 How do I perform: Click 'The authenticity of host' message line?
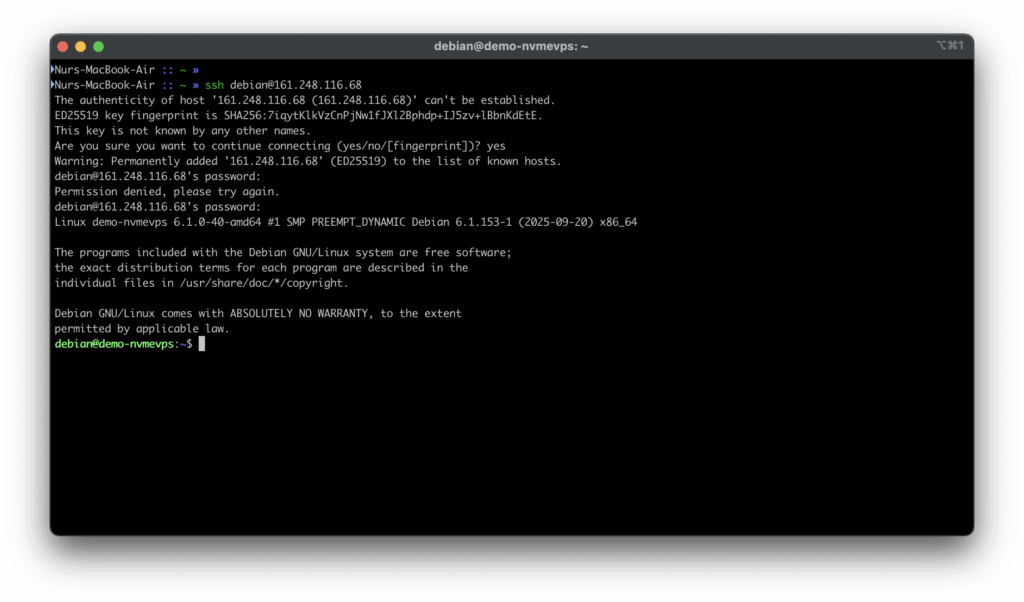click(x=303, y=100)
